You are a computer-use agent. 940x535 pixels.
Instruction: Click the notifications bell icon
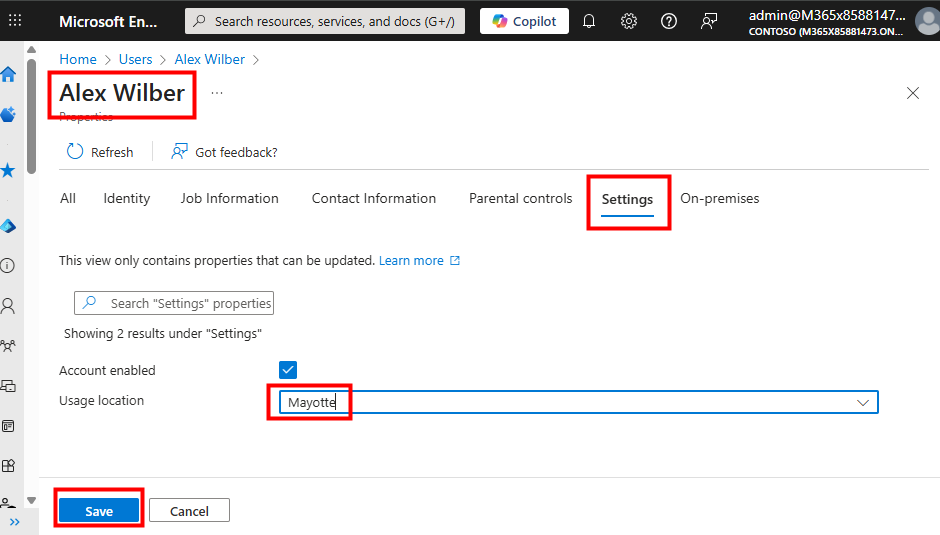click(x=589, y=21)
